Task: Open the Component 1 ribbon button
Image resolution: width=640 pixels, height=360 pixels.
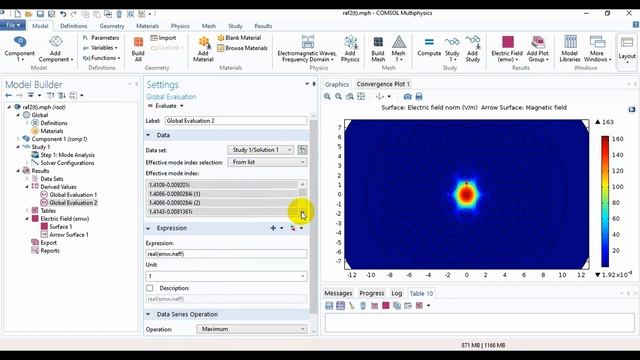Action: click(19, 48)
